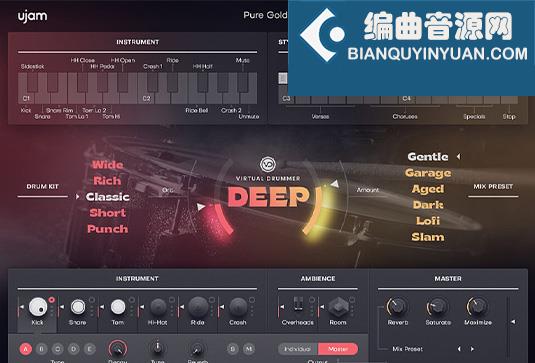Click the Grid dial pointer triangle
This screenshot has height=363, width=535.
(x=201, y=207)
